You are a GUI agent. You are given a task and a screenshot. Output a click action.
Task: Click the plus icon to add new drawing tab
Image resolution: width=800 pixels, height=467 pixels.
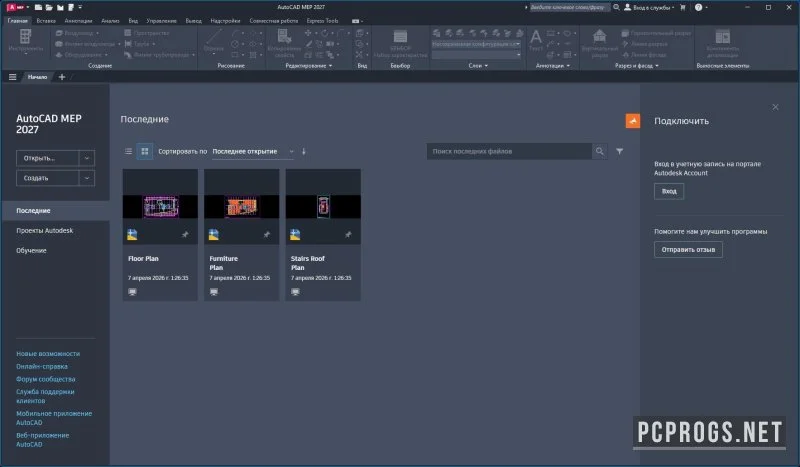point(62,77)
